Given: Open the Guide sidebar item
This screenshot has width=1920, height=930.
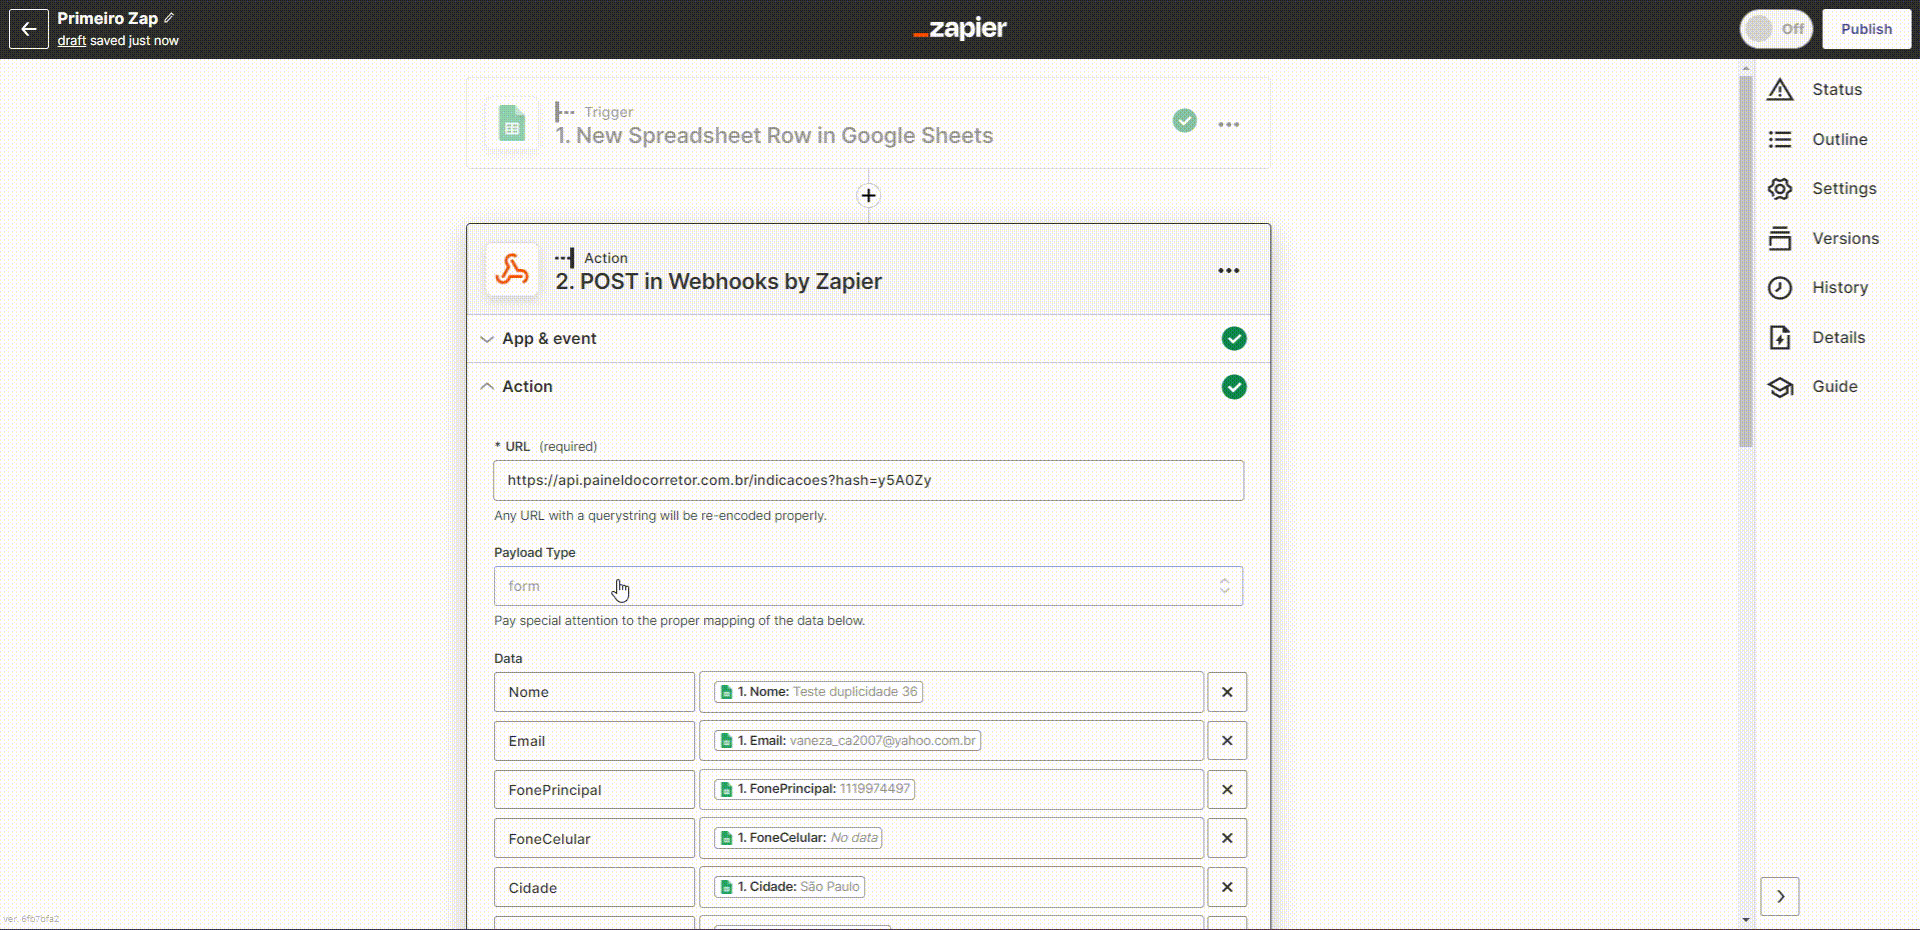Looking at the screenshot, I should pyautogui.click(x=1835, y=387).
